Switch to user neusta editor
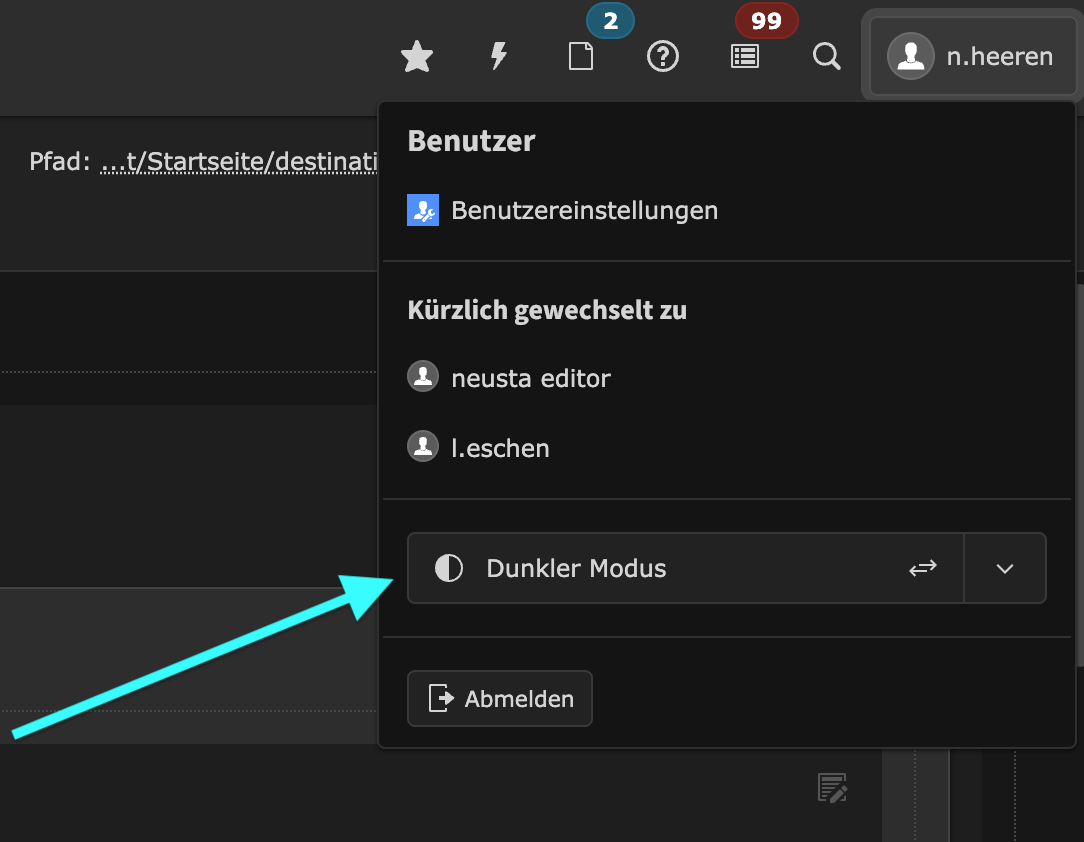1084x842 pixels. tap(530, 379)
